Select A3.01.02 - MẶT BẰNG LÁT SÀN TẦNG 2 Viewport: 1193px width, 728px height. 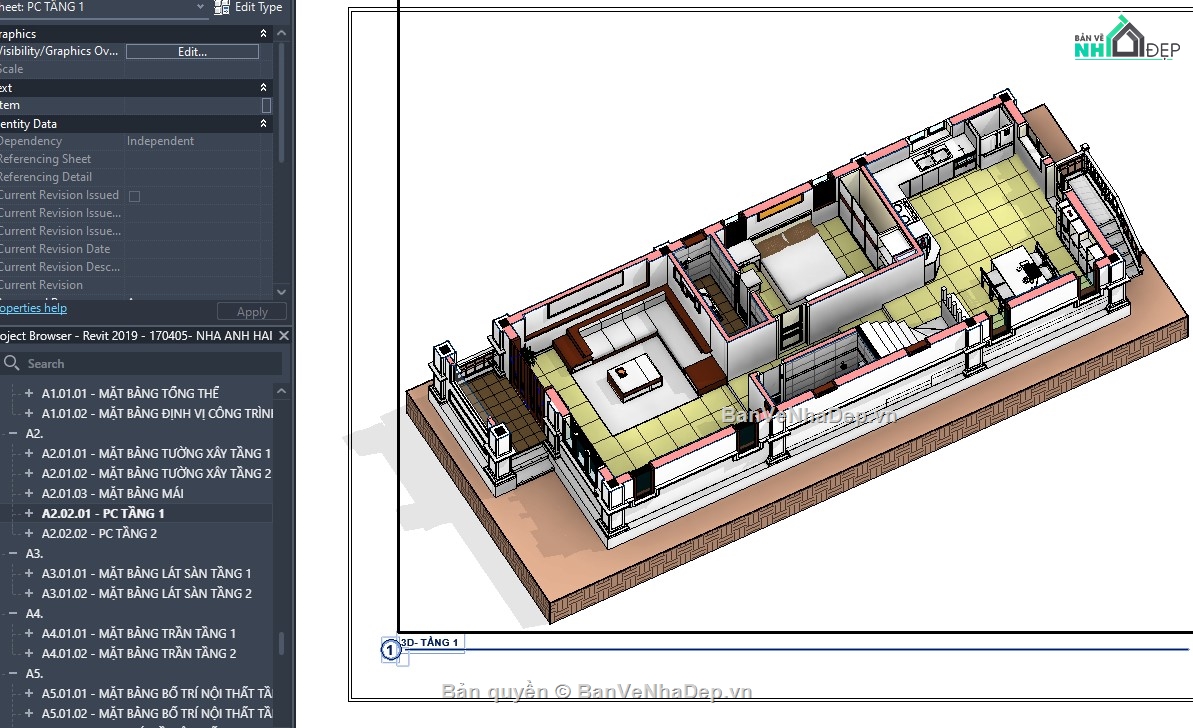click(x=146, y=593)
